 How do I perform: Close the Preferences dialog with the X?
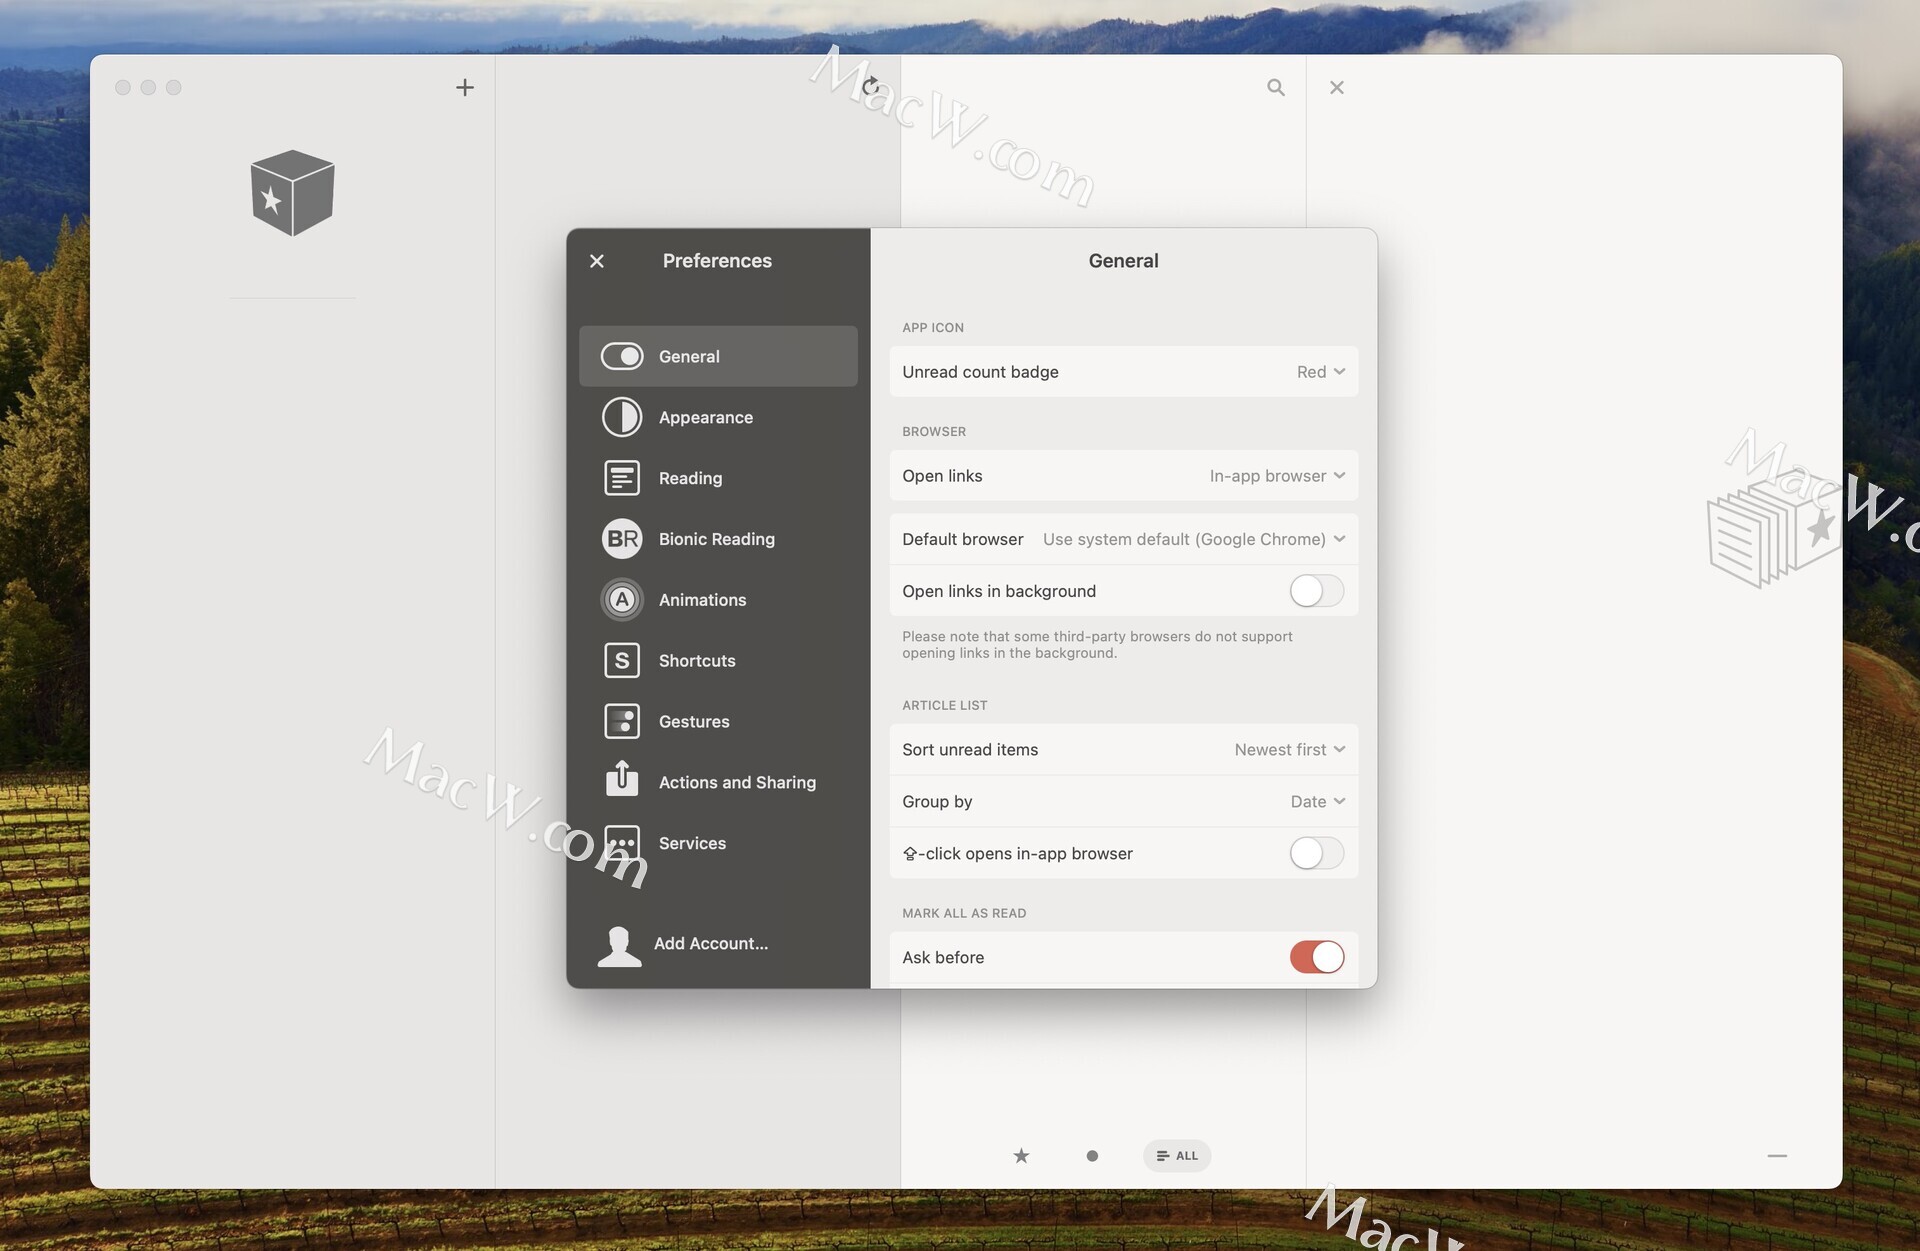click(x=597, y=261)
